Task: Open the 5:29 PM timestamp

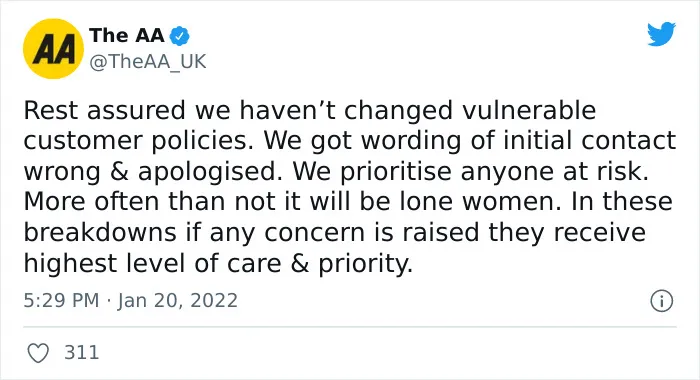Action: (61, 301)
